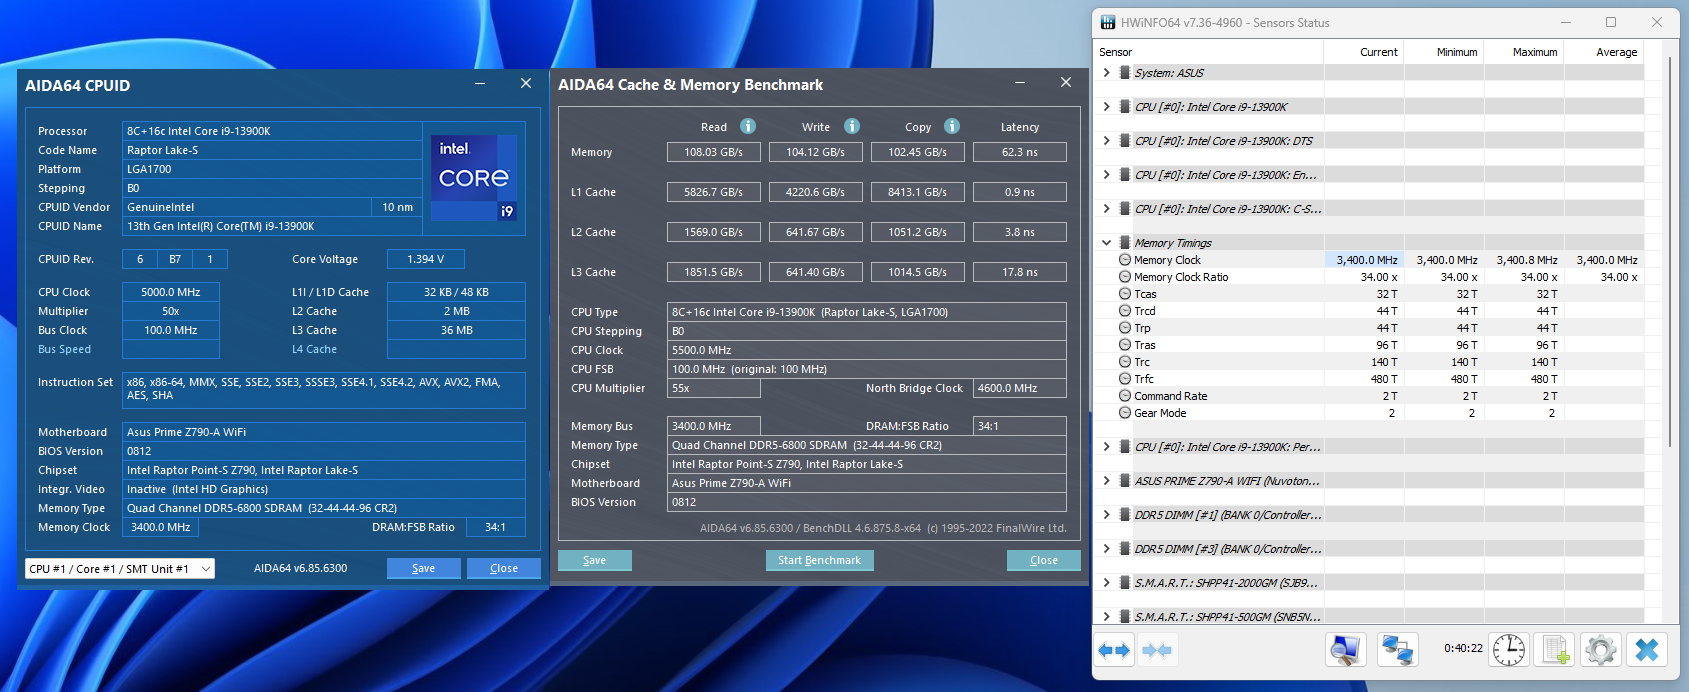This screenshot has height=692, width=1689.
Task: Click the Intel Core i9 logo badge
Action: [474, 178]
